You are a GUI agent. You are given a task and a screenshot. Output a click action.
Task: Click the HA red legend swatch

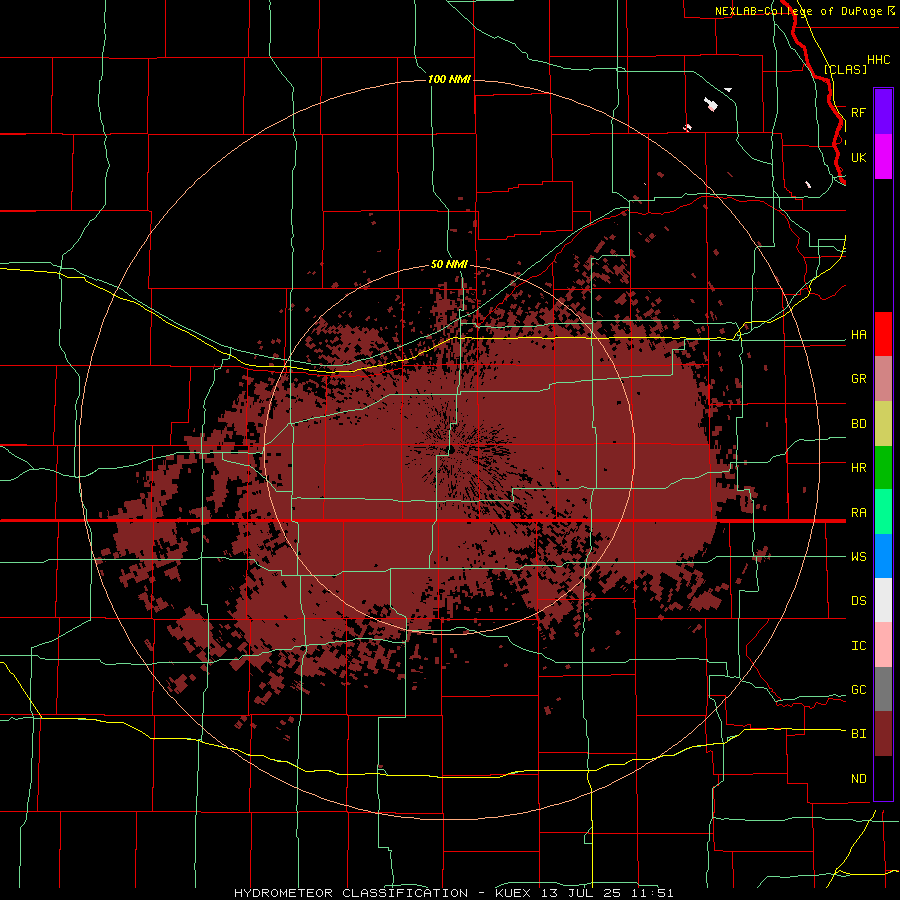point(883,334)
